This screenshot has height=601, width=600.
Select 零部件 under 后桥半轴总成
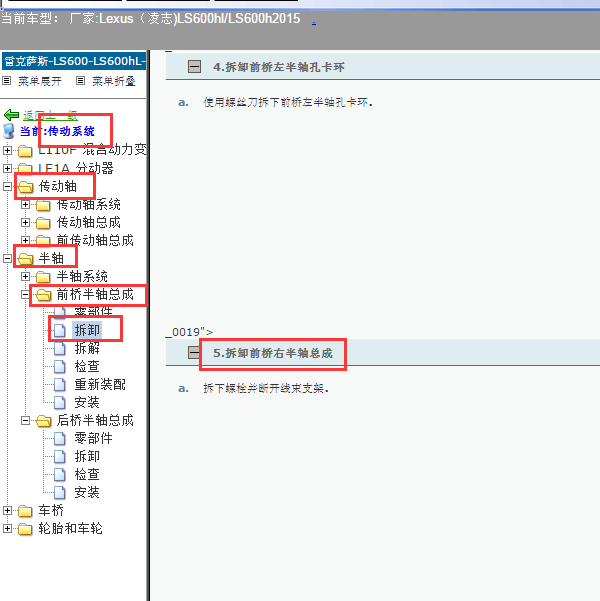[94, 438]
